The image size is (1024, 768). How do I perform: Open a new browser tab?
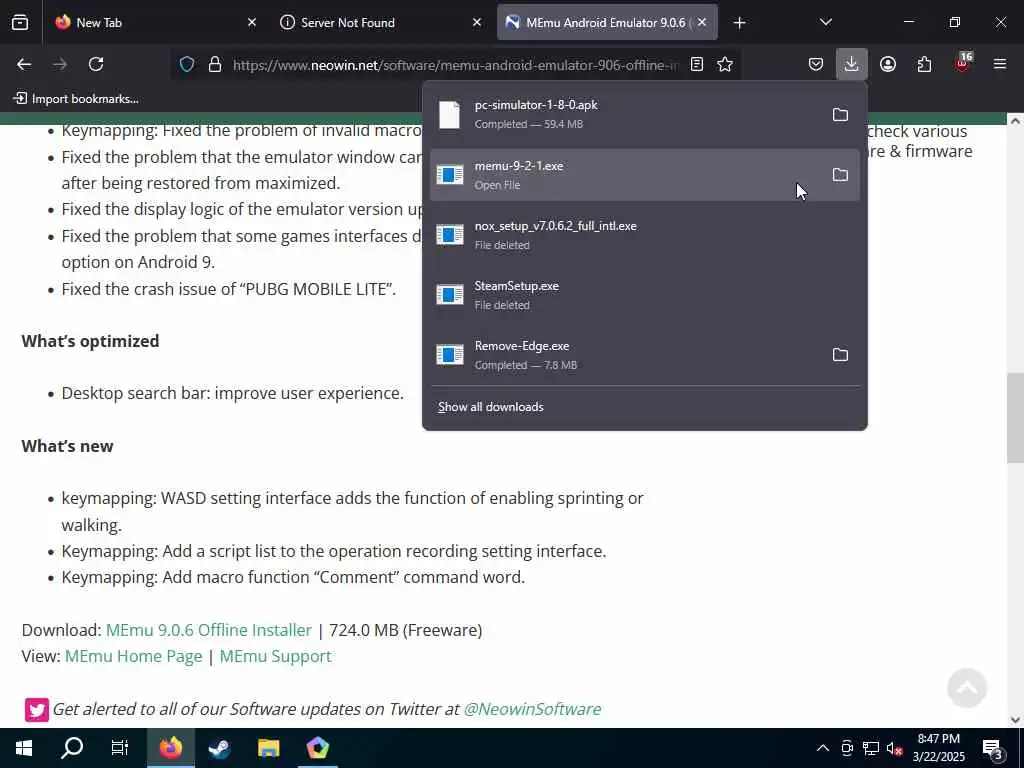(x=739, y=23)
